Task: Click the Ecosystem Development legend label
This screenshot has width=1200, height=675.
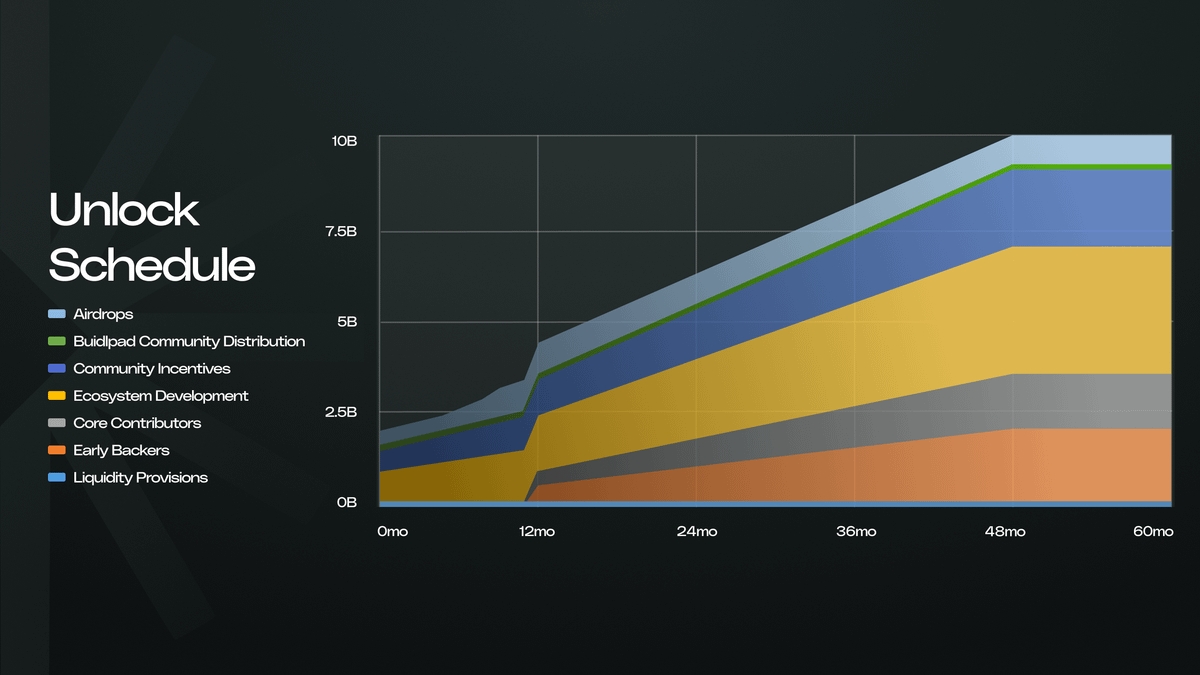Action: coord(161,396)
